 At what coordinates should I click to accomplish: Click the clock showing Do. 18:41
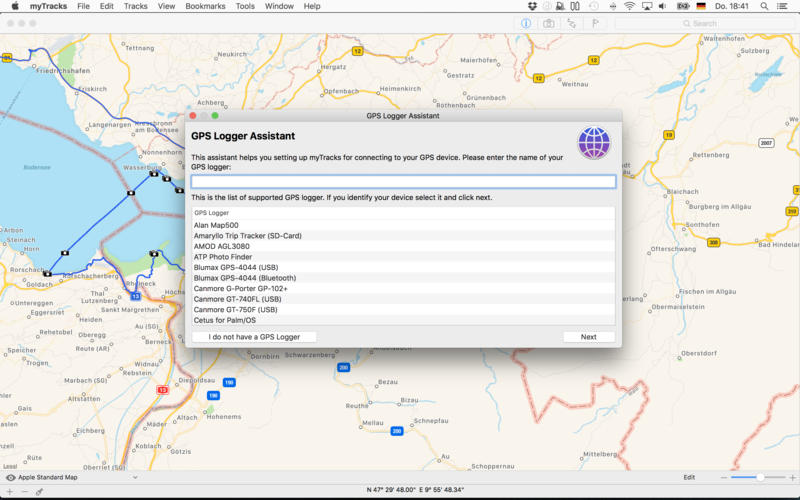coord(731,6)
